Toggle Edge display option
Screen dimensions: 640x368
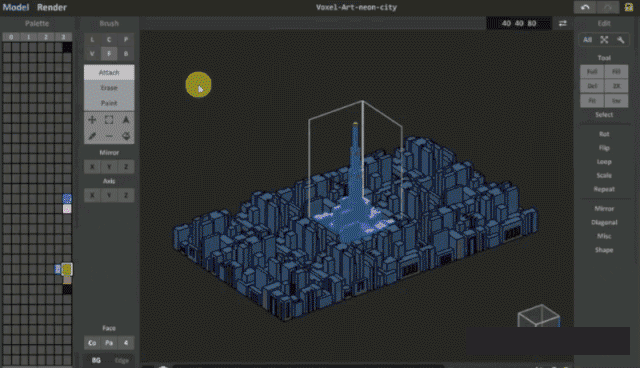(x=122, y=360)
